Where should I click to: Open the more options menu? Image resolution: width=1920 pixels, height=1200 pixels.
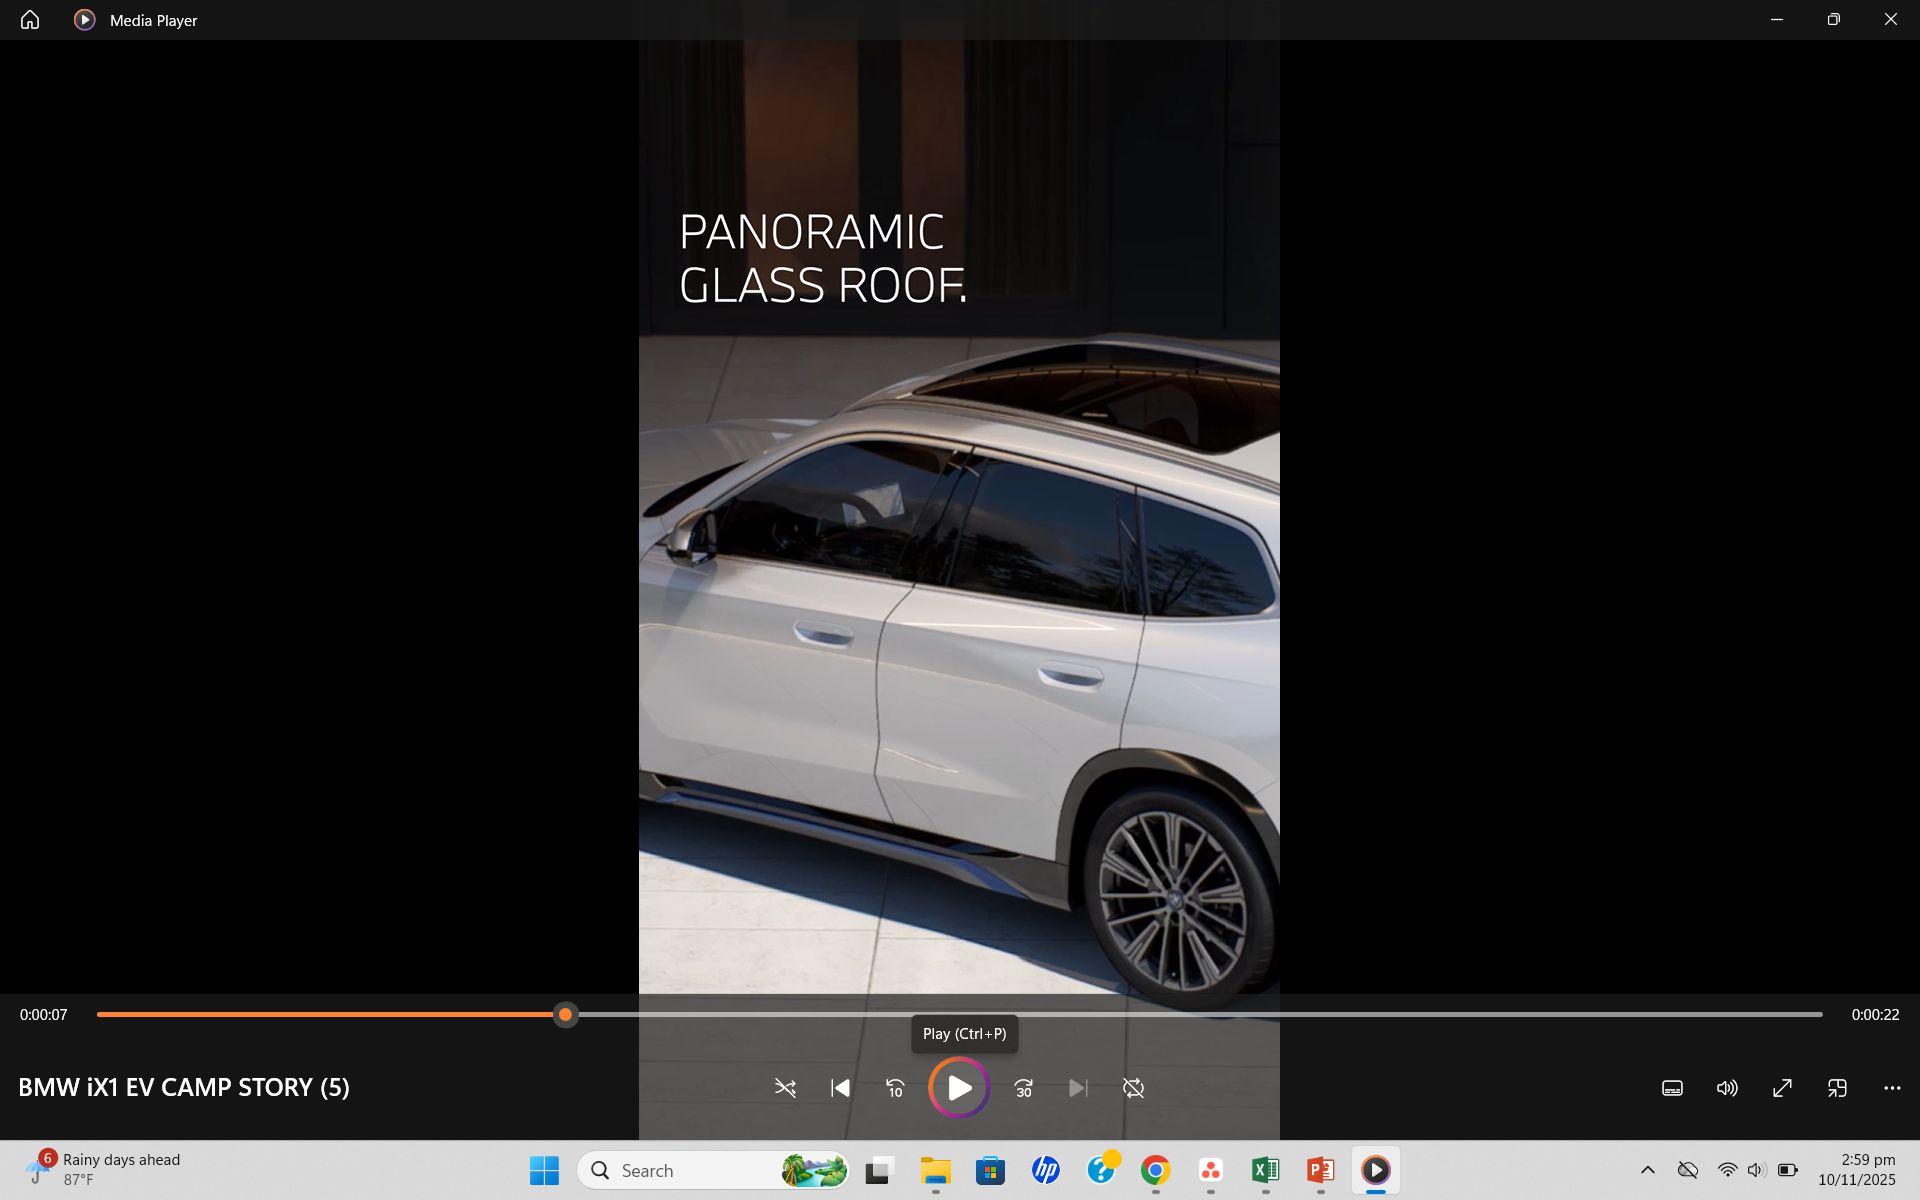click(1892, 1088)
